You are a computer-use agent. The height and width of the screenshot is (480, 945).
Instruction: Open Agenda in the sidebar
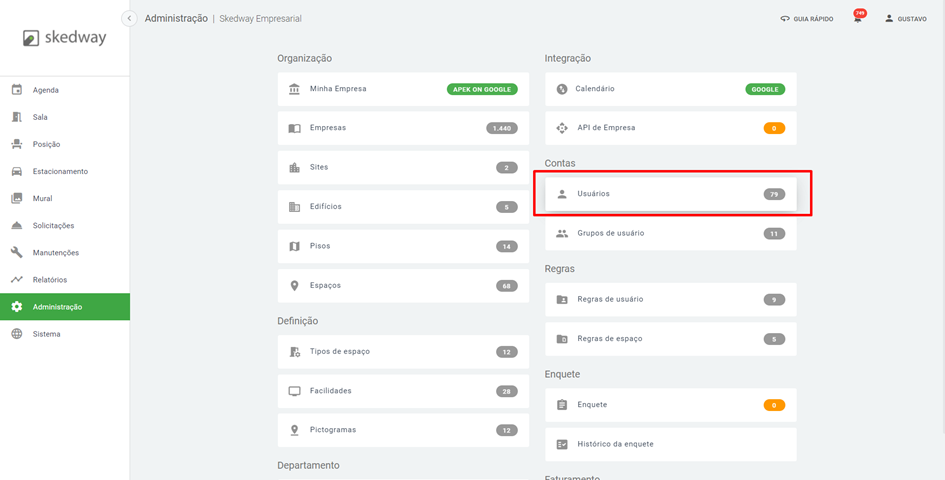pos(46,90)
